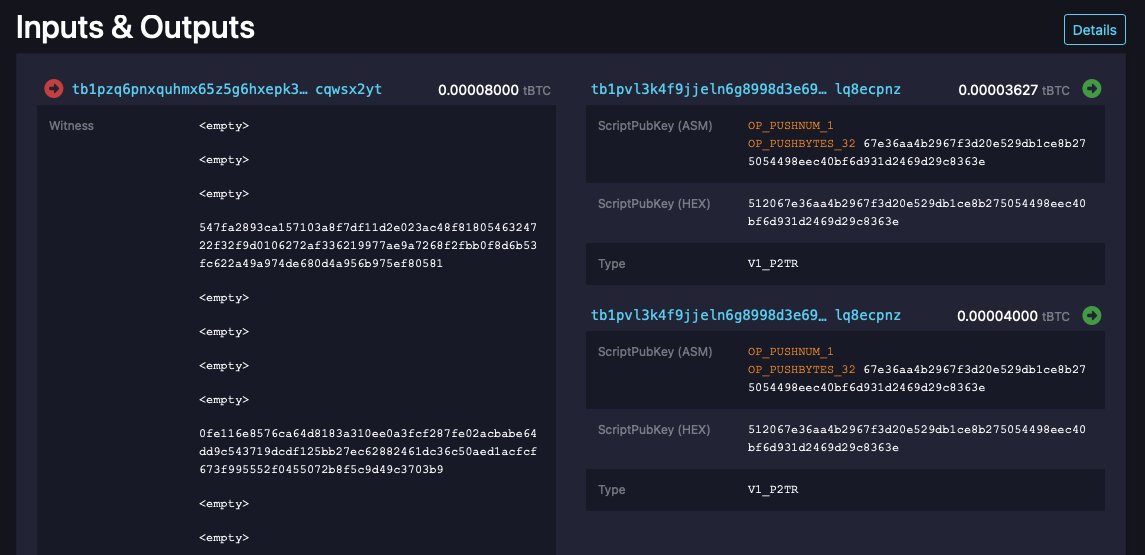Select the 0.00008000 tBTC input amount
This screenshot has width=1145, height=555.
point(494,90)
